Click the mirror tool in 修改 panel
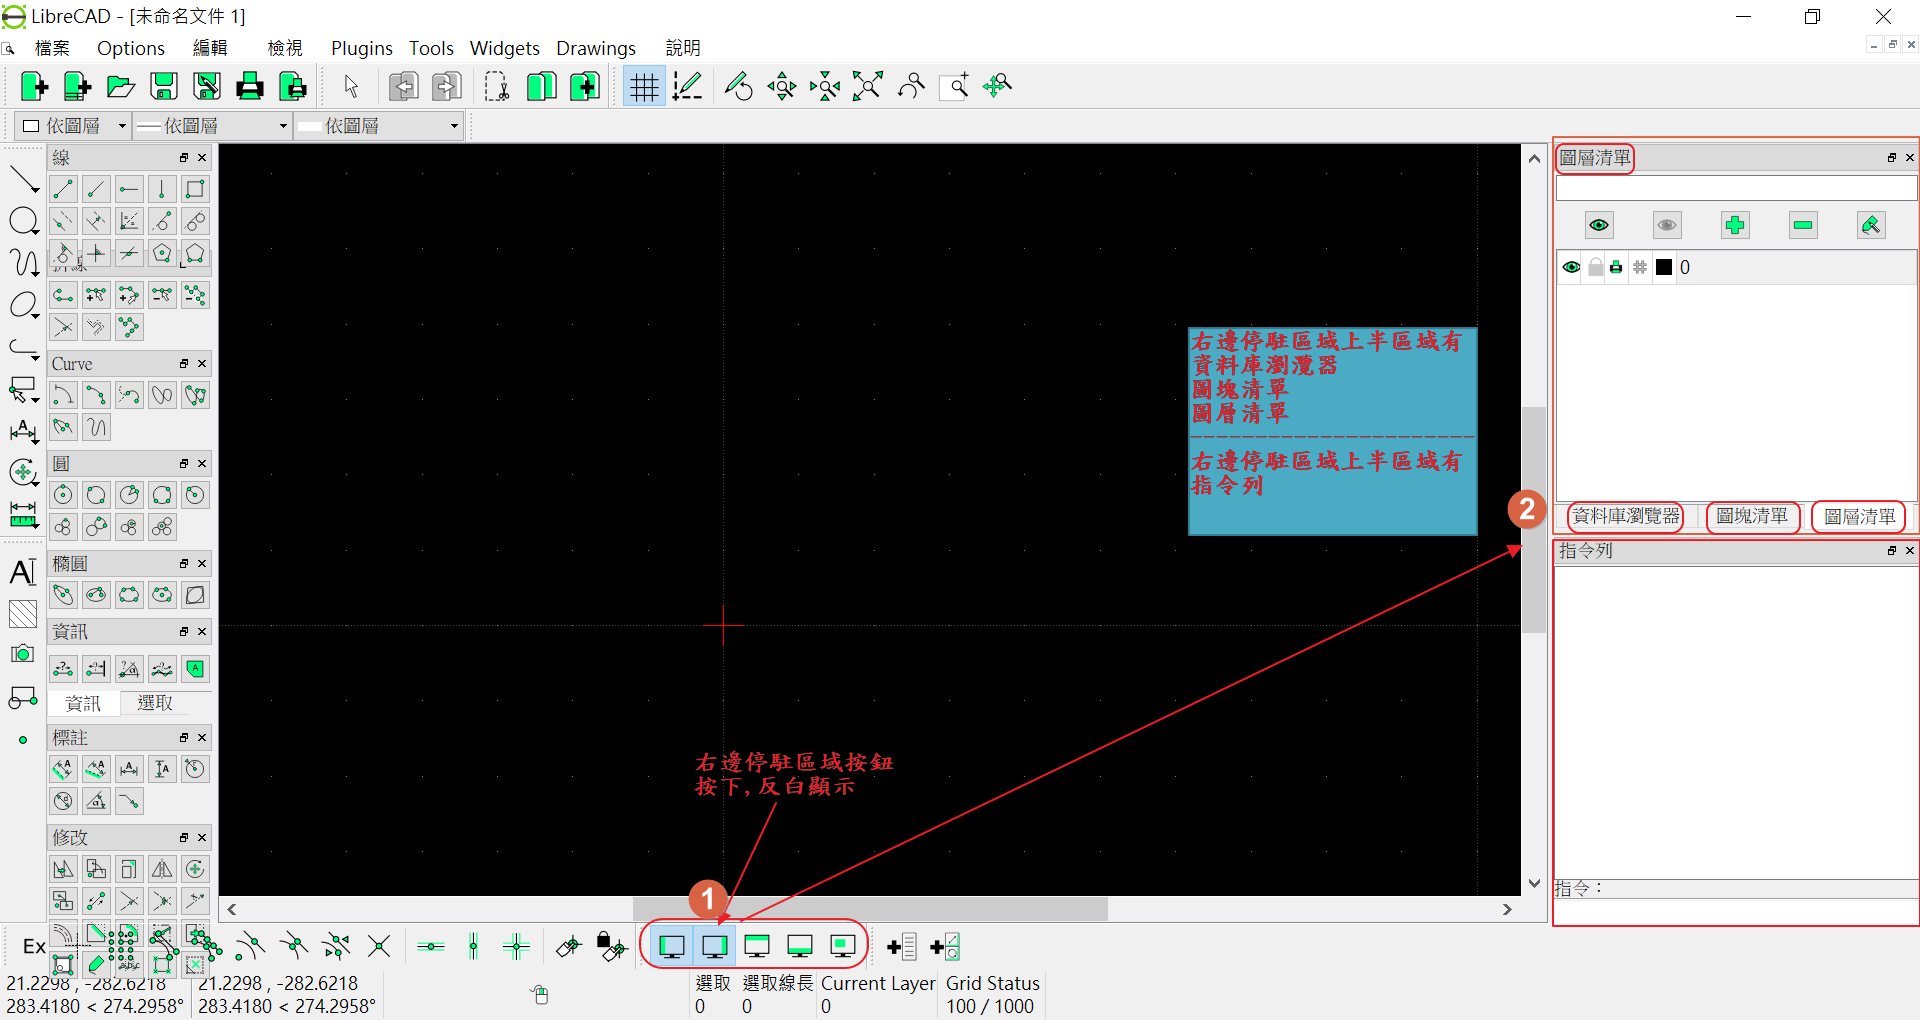 162,869
